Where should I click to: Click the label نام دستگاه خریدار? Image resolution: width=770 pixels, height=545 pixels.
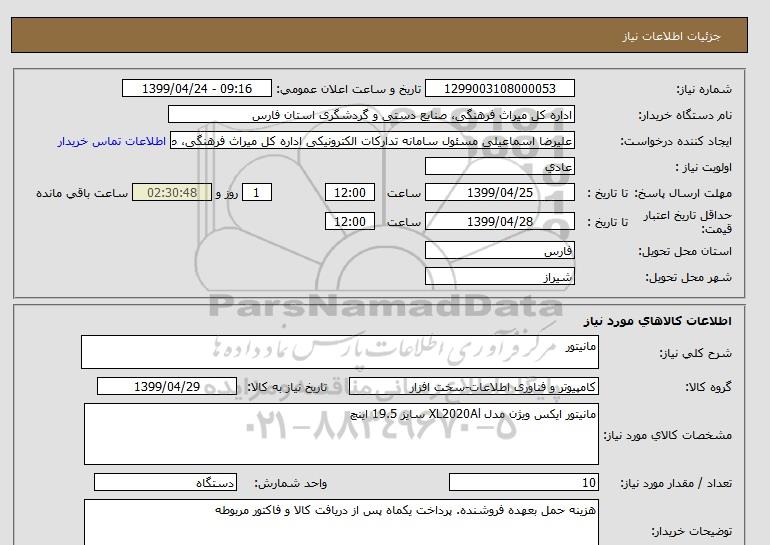point(685,115)
